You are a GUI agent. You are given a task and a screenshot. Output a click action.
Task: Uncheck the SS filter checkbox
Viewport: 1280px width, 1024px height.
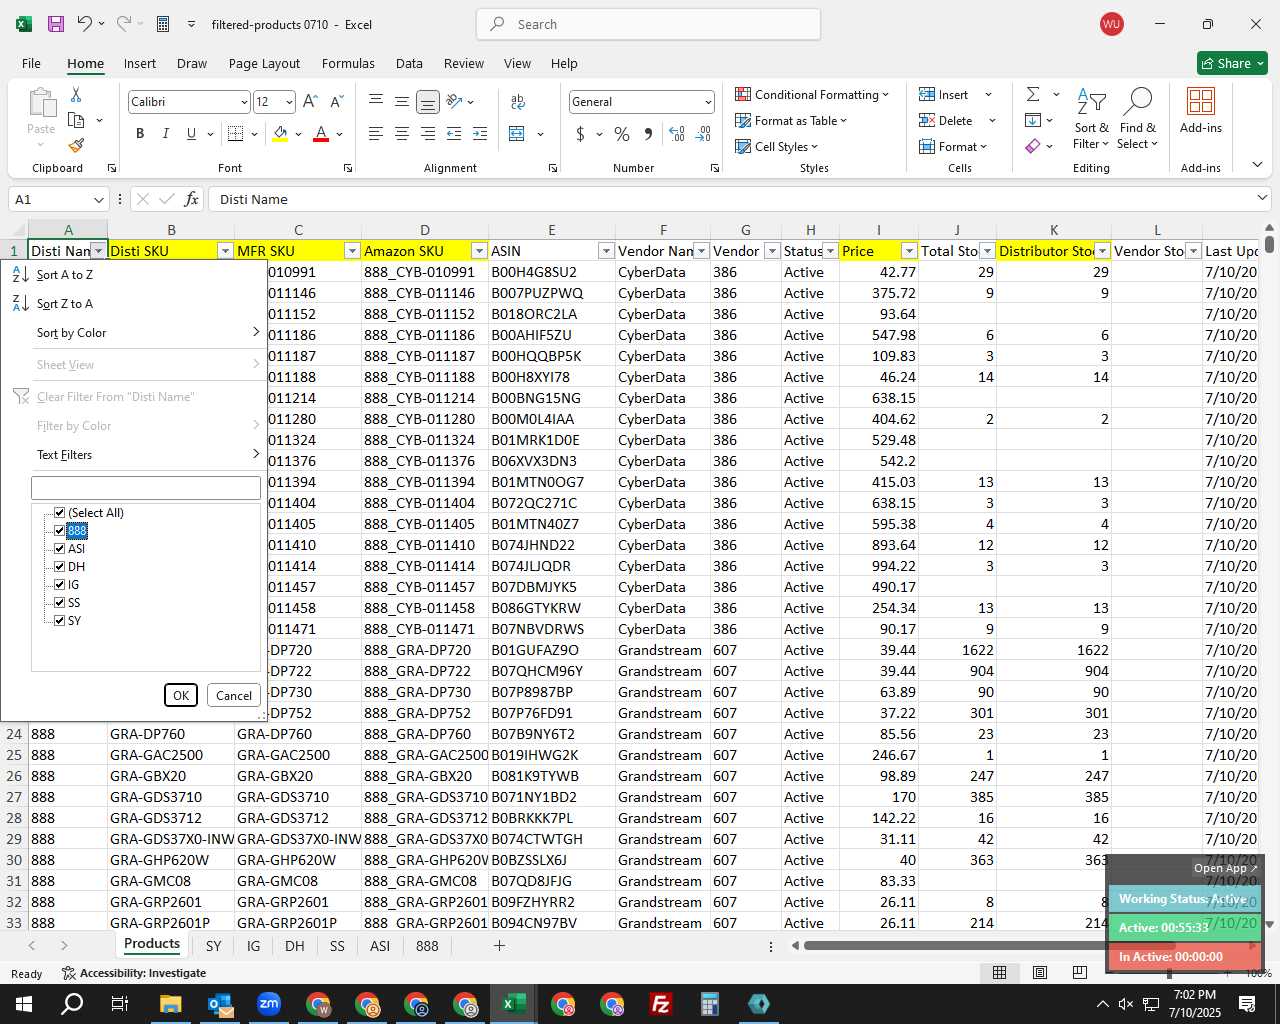60,603
